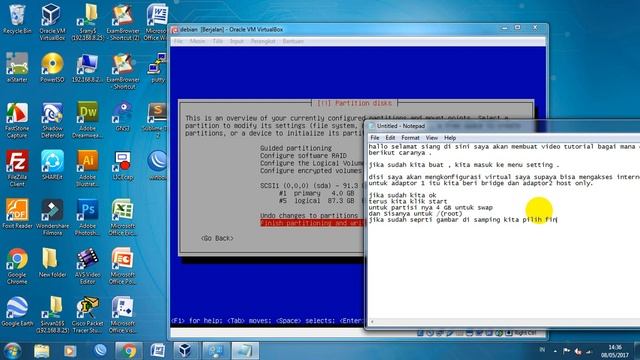Open Notepad's Format menu
Screen dimensions: 640x360
[x=410, y=138]
